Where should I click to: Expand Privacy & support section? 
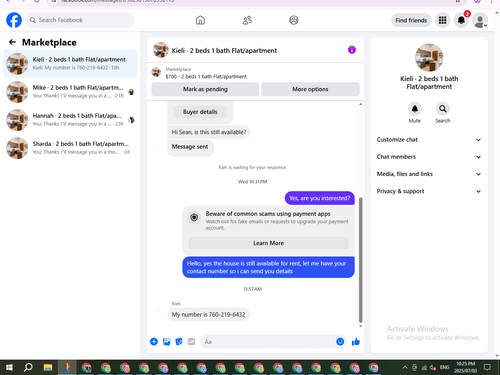click(x=429, y=191)
